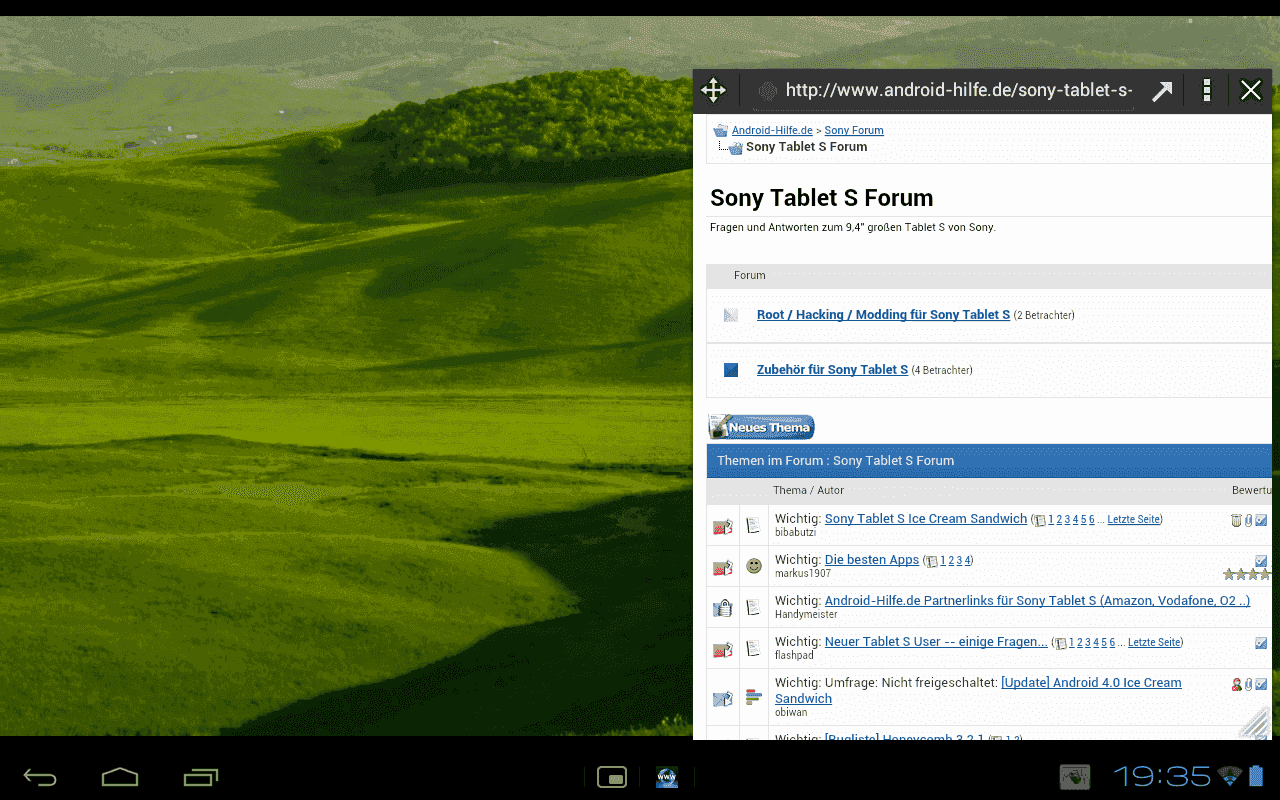Viewport: 1280px width, 800px height.
Task: Click the folder icon beside Android-Hilfe.de
Action: tap(720, 131)
